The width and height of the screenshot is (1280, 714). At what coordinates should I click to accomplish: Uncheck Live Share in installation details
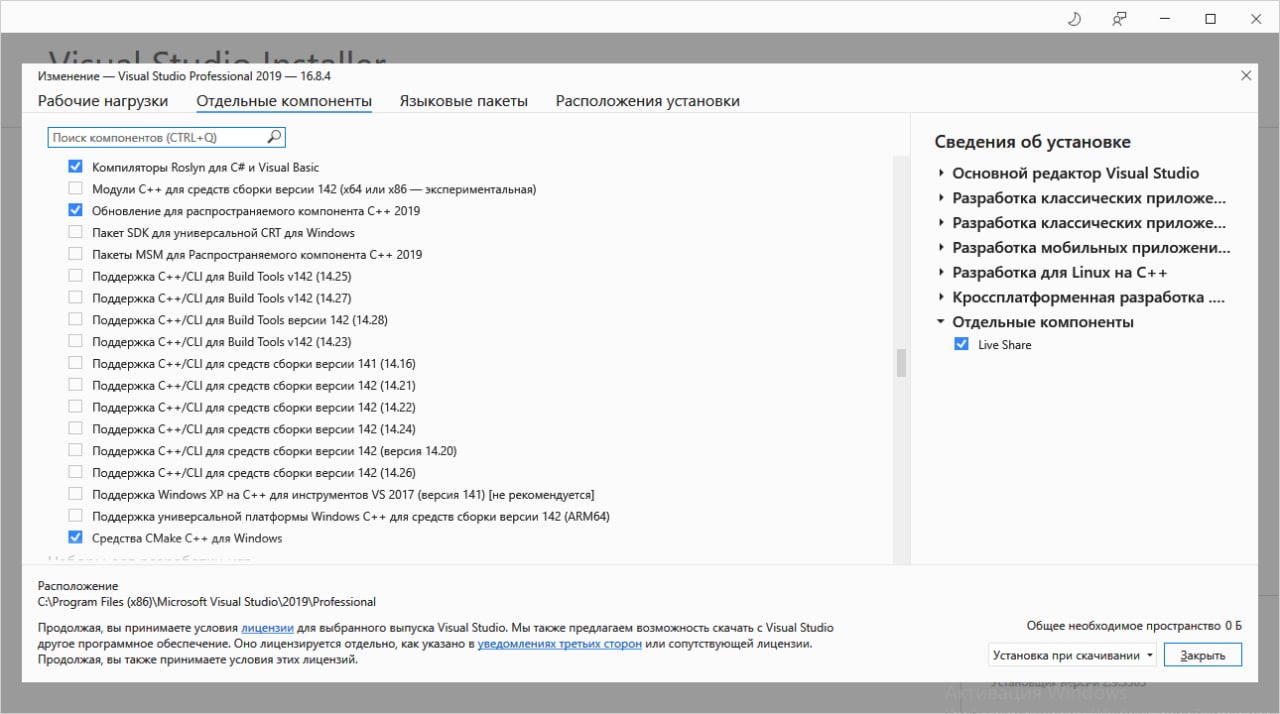pyautogui.click(x=962, y=344)
